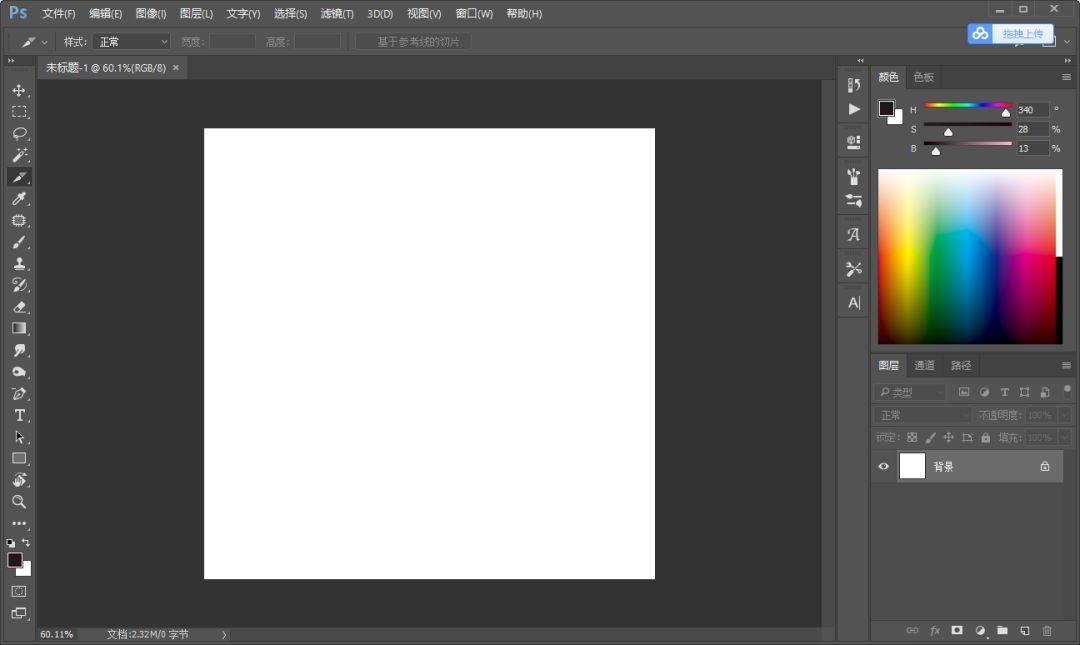Switch to the 通道 channels tab
The height and width of the screenshot is (645, 1080).
[x=924, y=365]
